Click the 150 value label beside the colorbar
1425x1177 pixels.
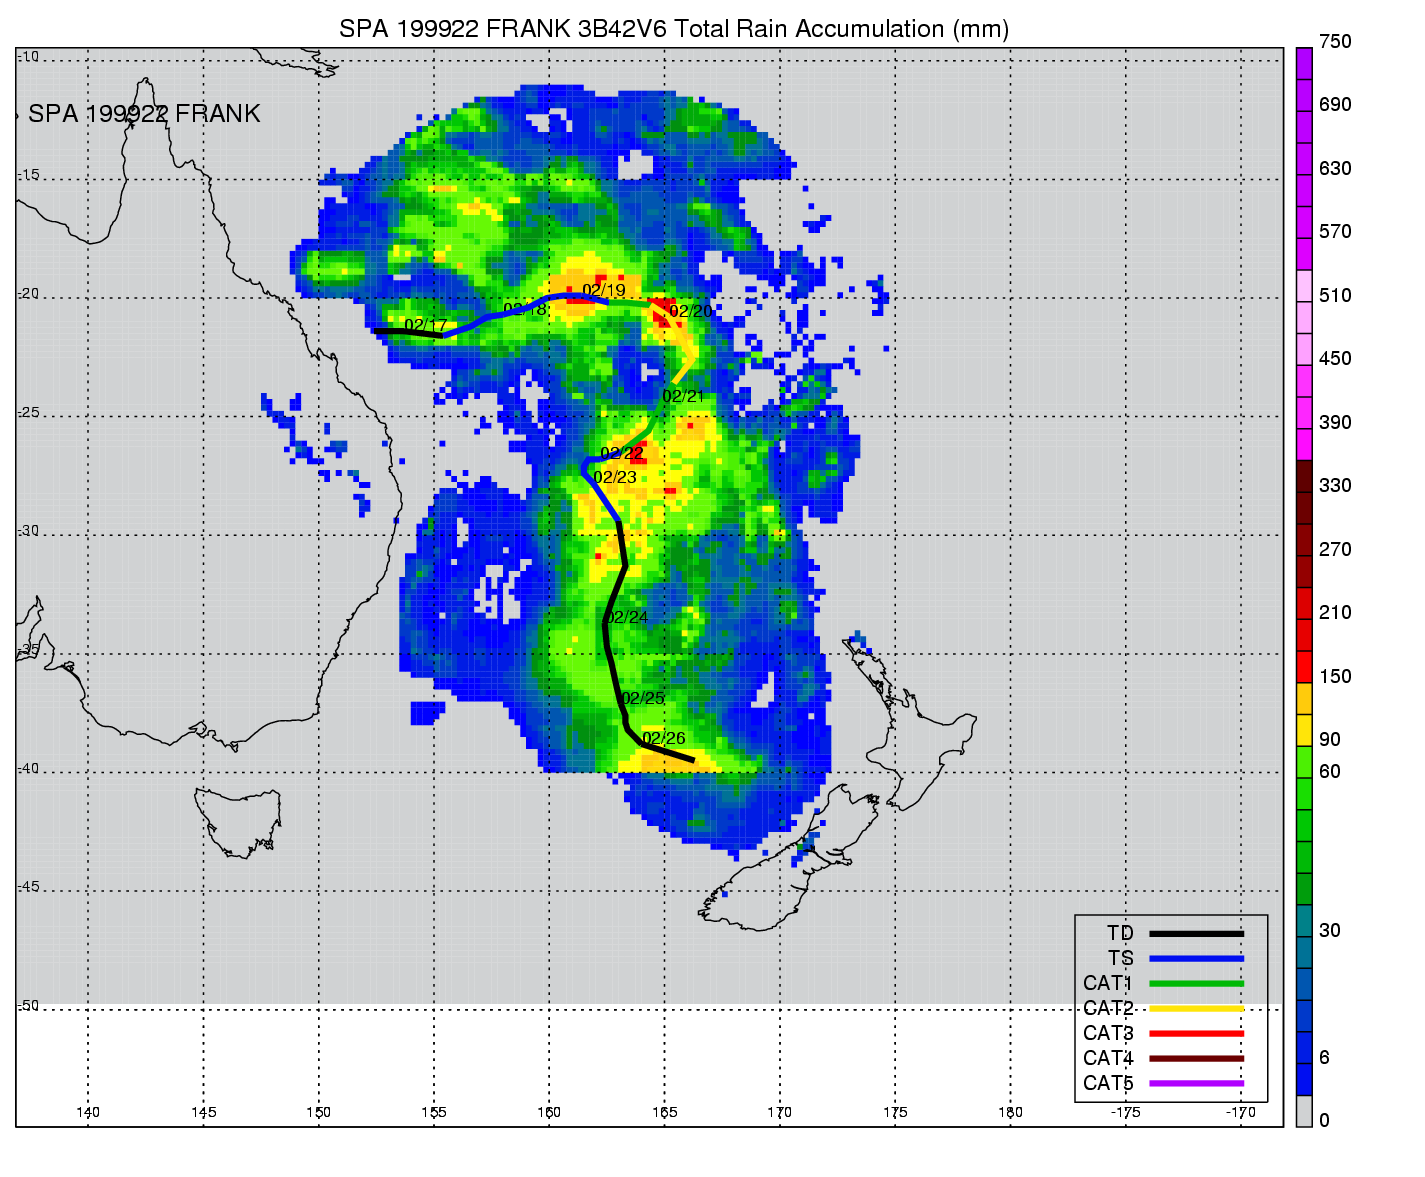coord(1334,676)
